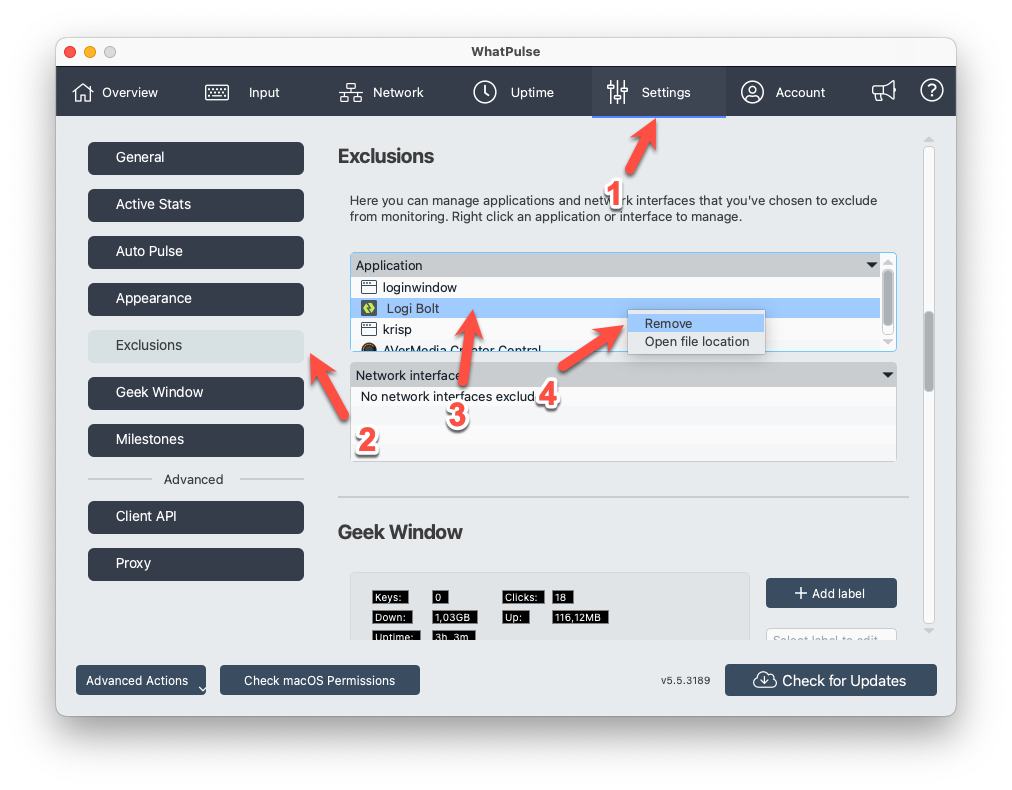Click the 116,12MB upload value
This screenshot has width=1012, height=790.
point(580,617)
